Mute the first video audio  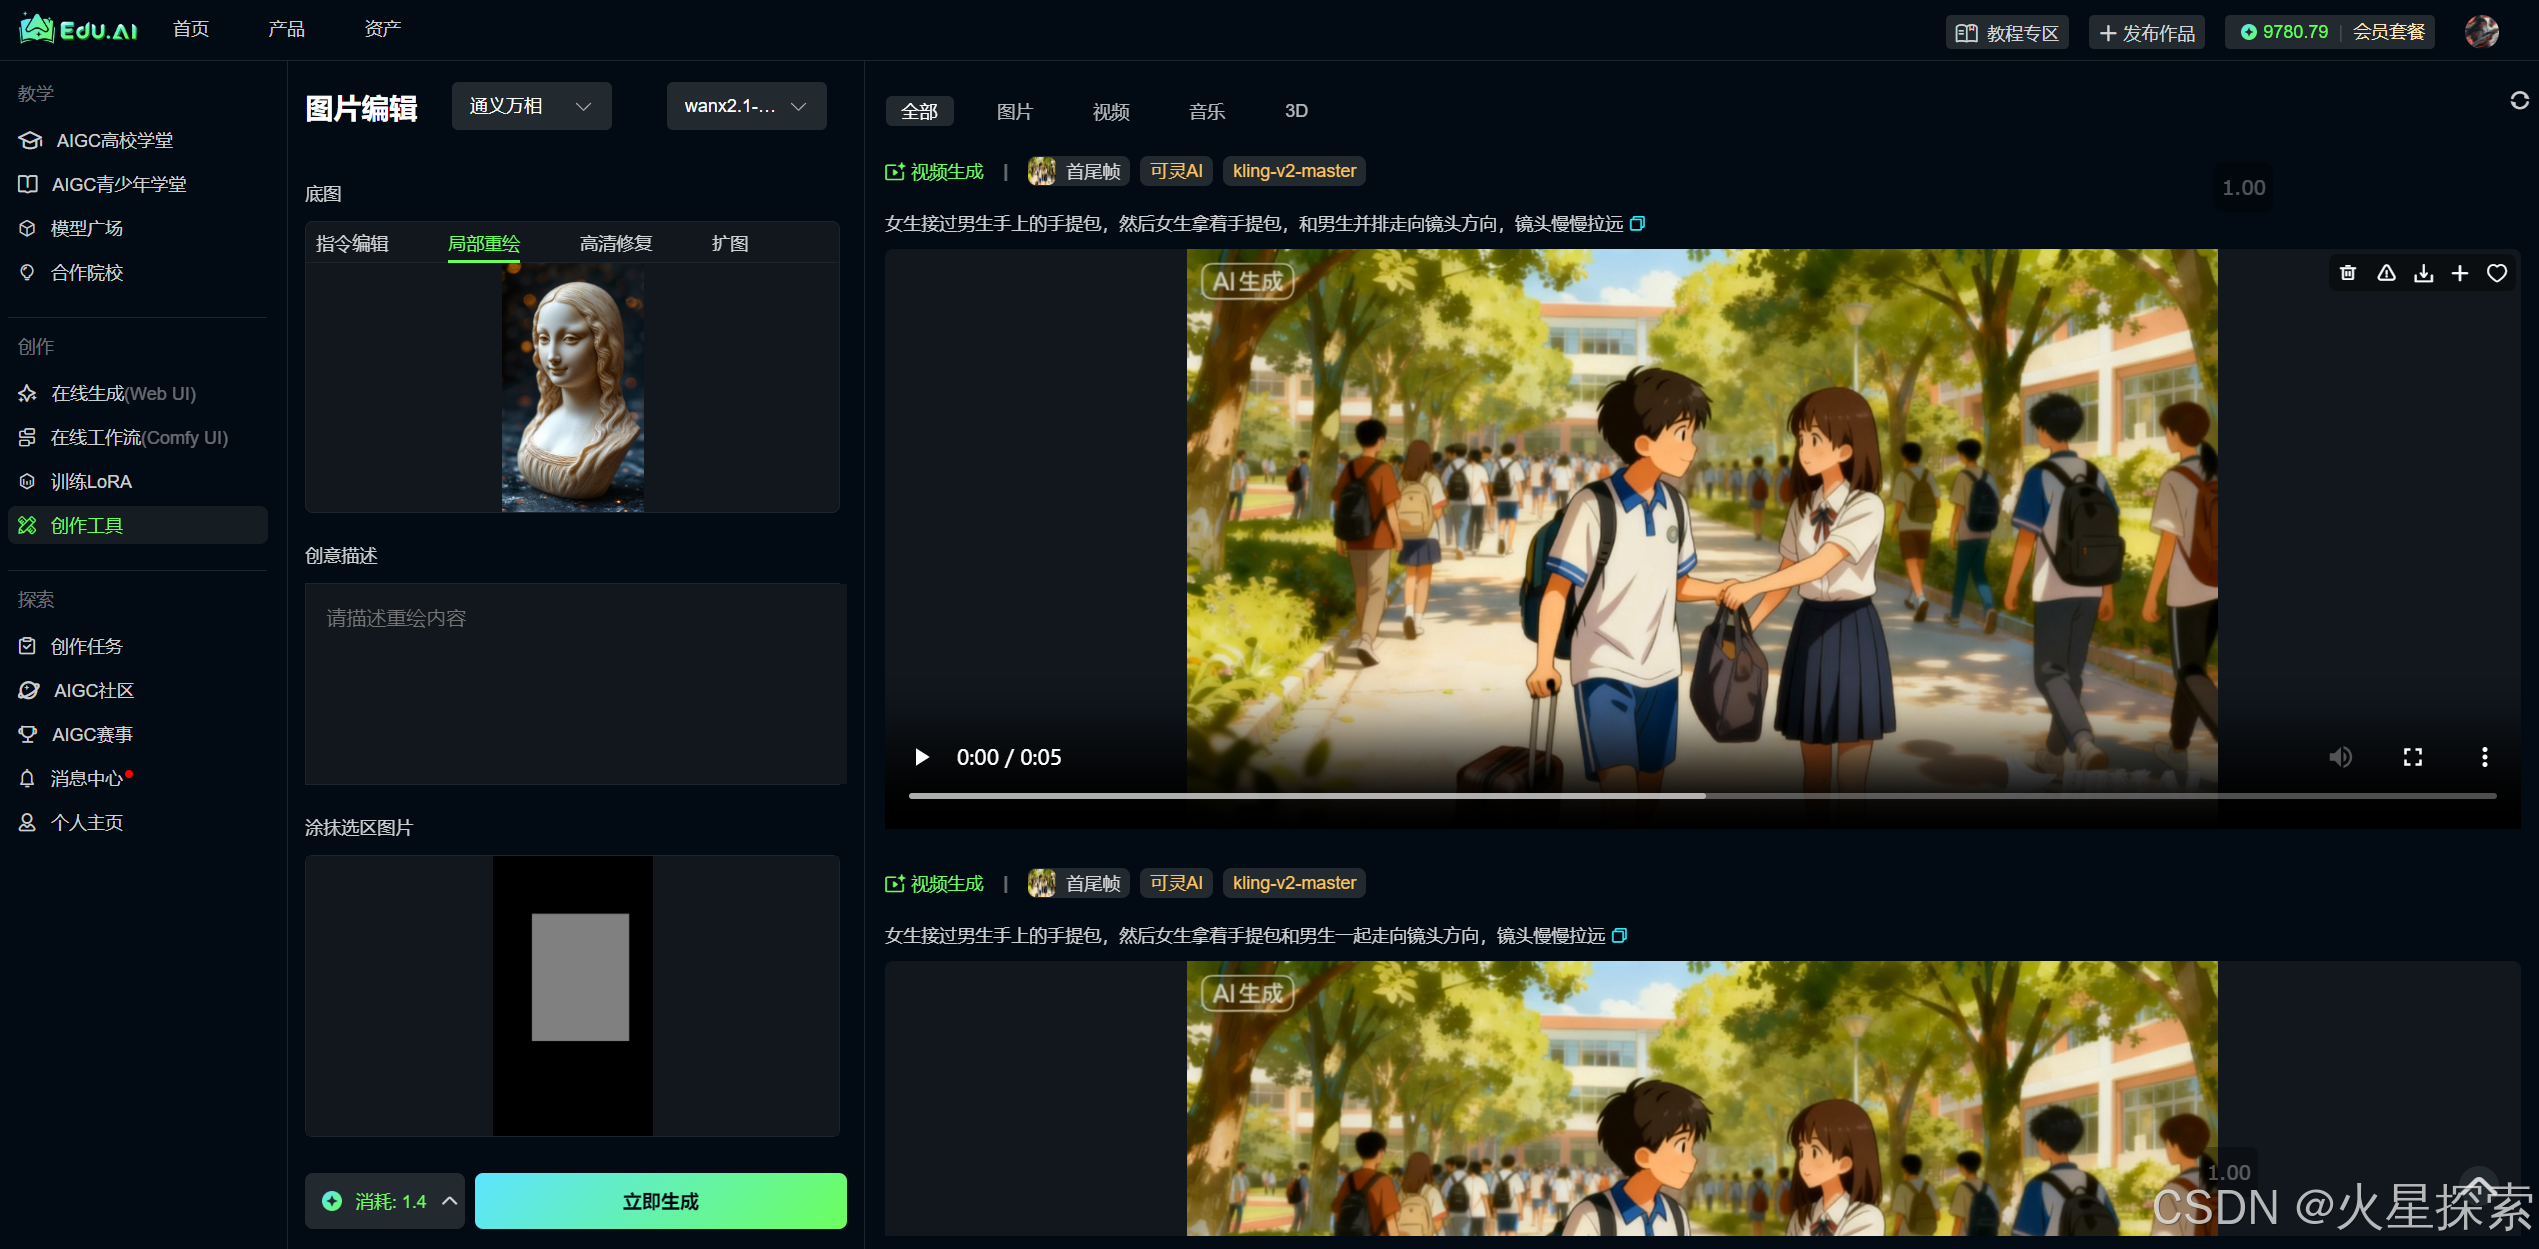(2340, 757)
